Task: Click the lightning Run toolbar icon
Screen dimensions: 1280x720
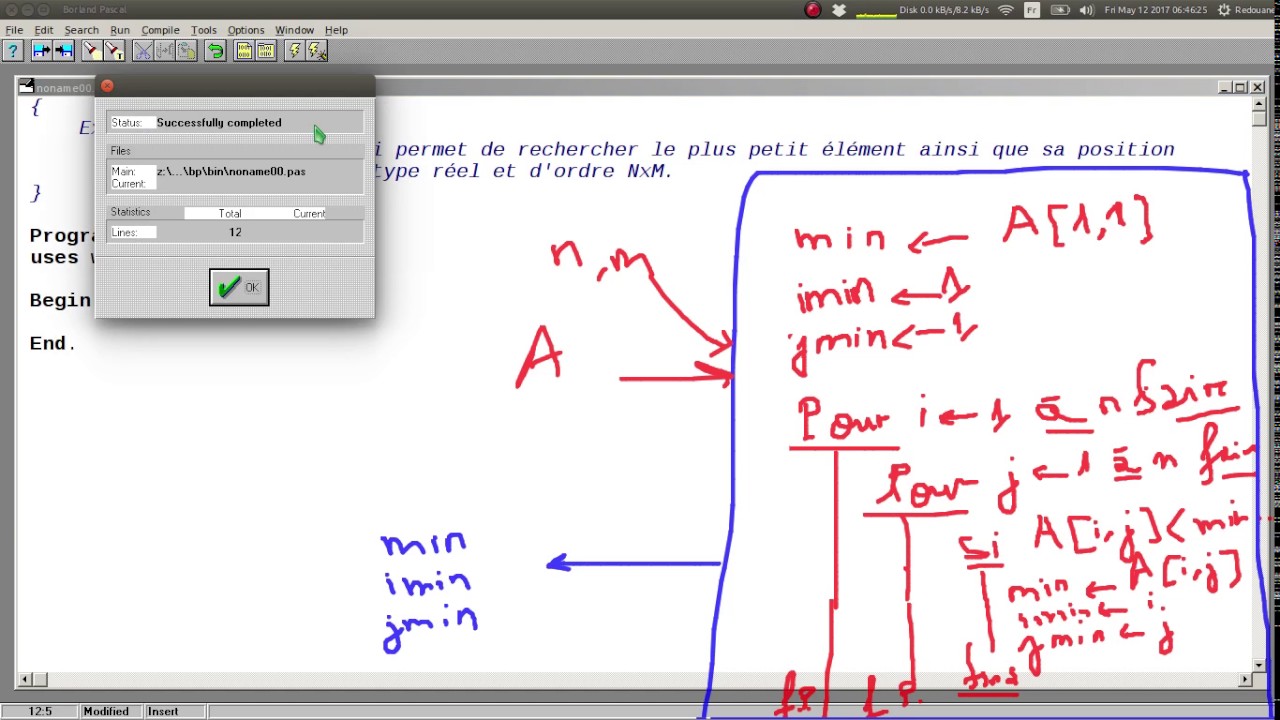Action: (x=294, y=50)
